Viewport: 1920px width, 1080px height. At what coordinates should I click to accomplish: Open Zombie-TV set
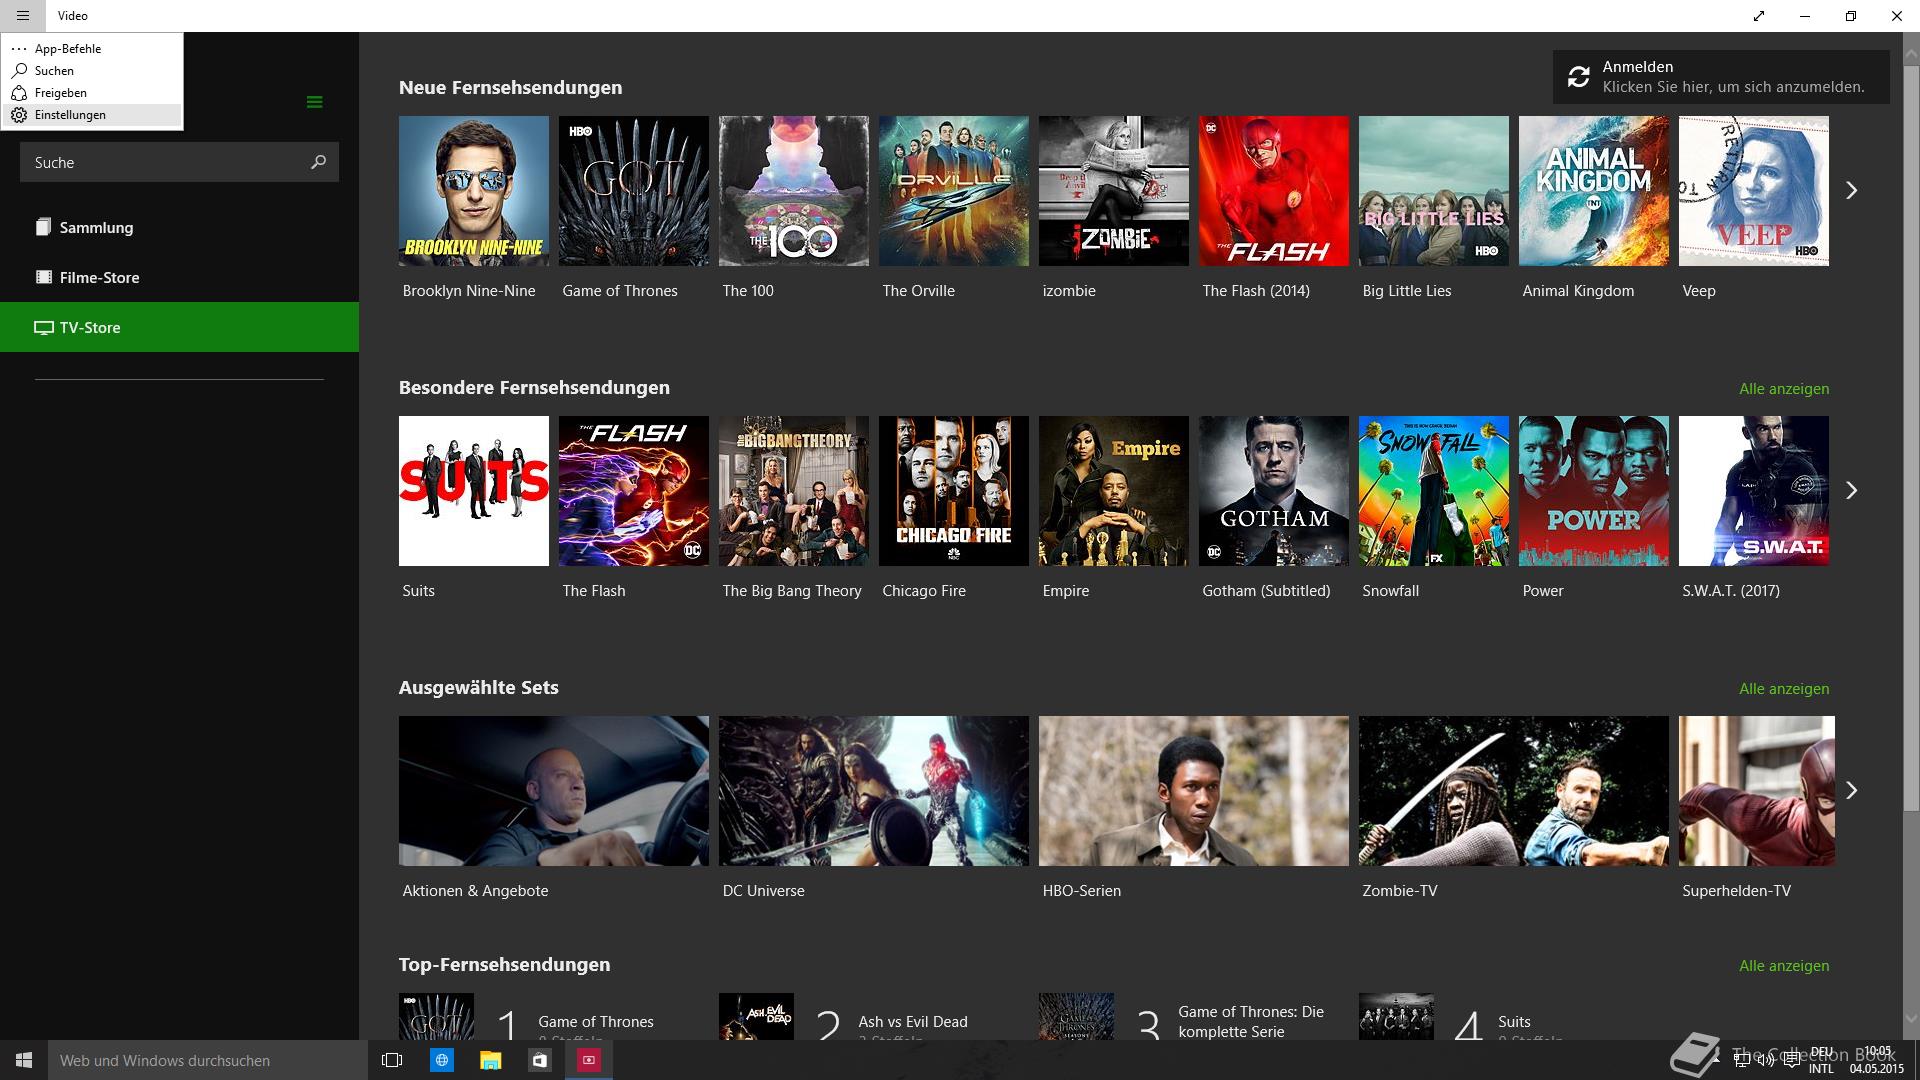[1514, 791]
